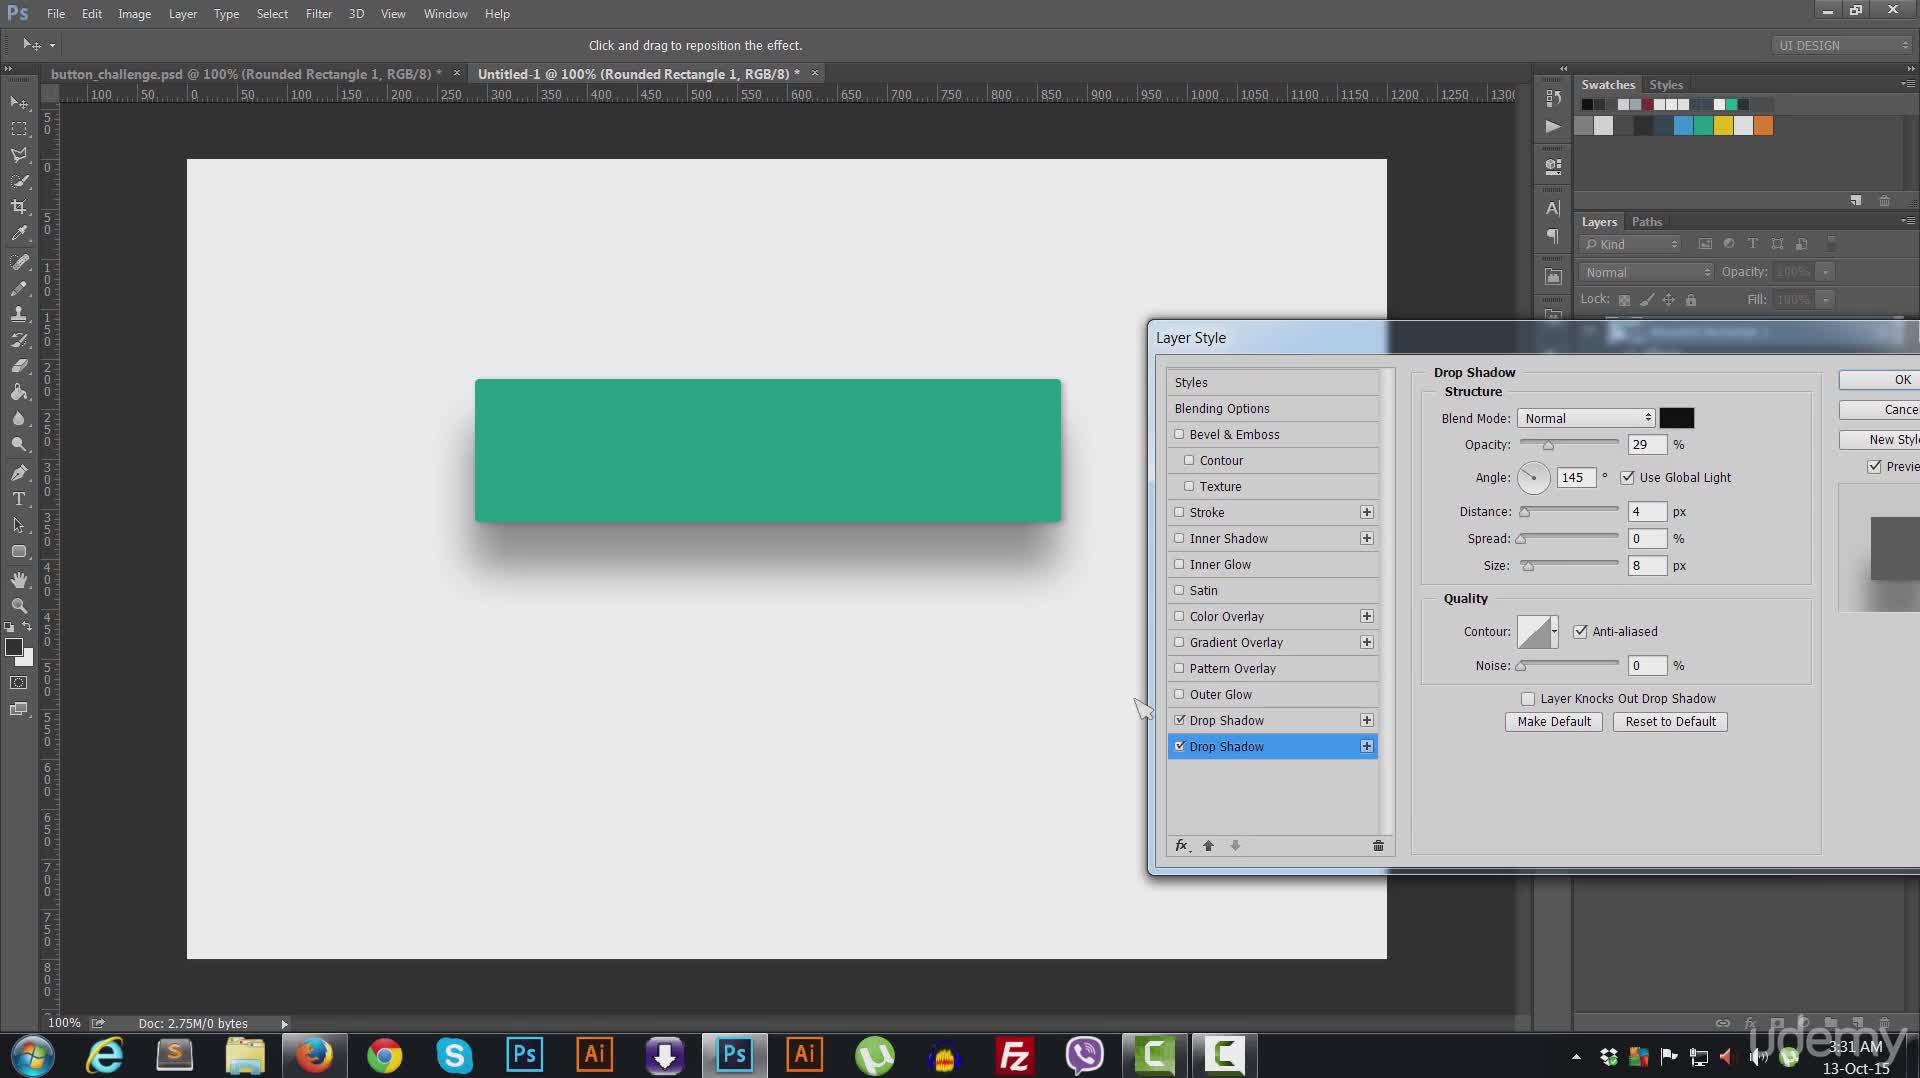The height and width of the screenshot is (1078, 1920).
Task: Disable the Use Global Light checkbox
Action: [1627, 478]
